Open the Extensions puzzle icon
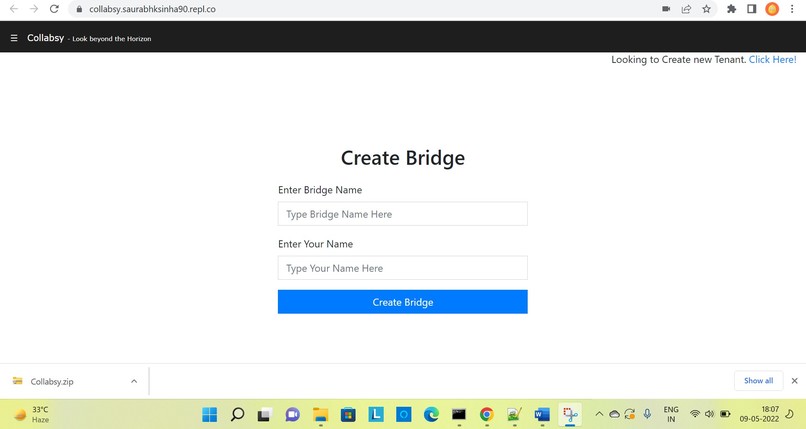This screenshot has width=806, height=429. click(731, 9)
